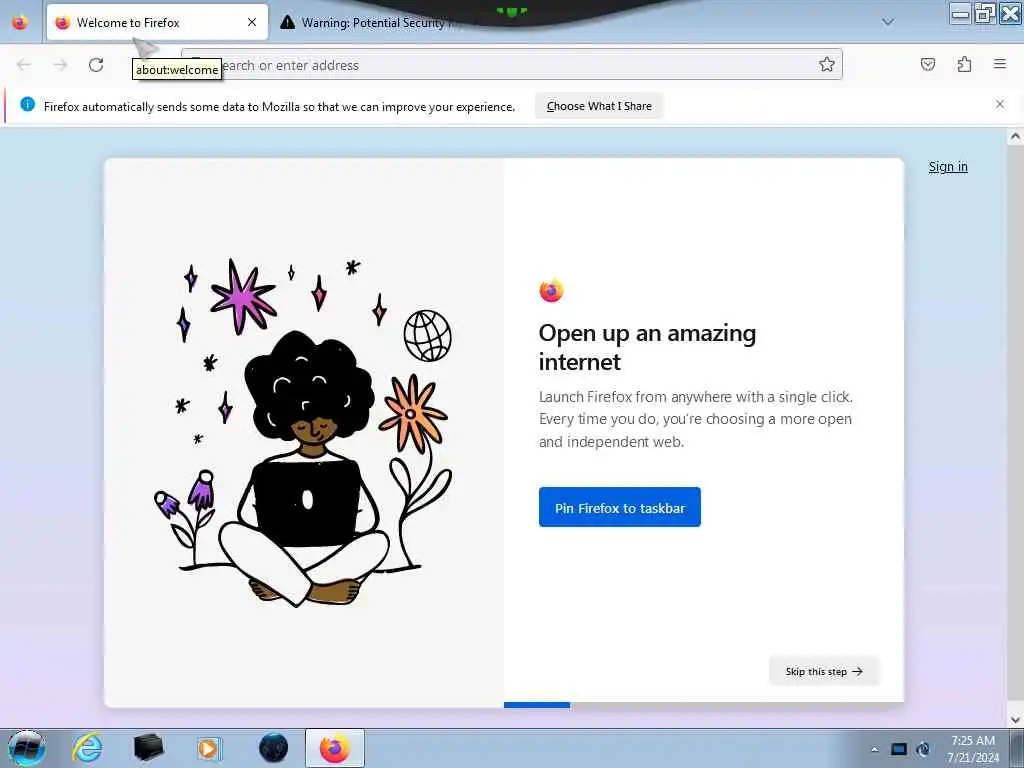Dismiss the data sharing notification bar

[x=1000, y=104]
